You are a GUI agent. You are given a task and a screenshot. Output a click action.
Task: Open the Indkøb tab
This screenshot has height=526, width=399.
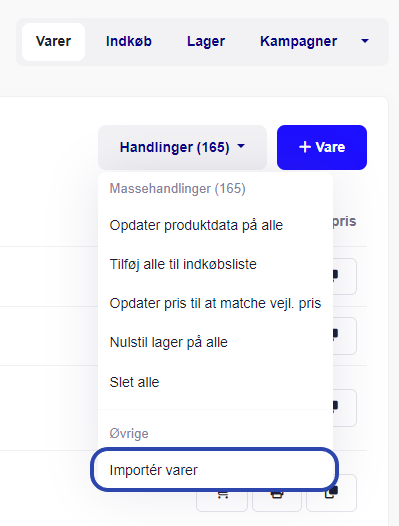pos(129,42)
